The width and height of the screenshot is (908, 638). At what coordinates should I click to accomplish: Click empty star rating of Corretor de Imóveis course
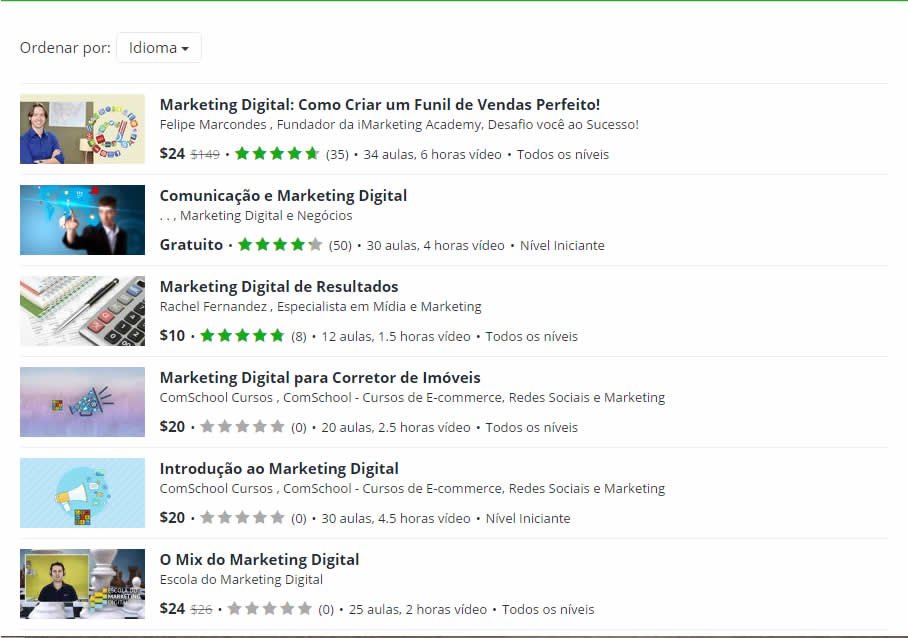pos(242,427)
